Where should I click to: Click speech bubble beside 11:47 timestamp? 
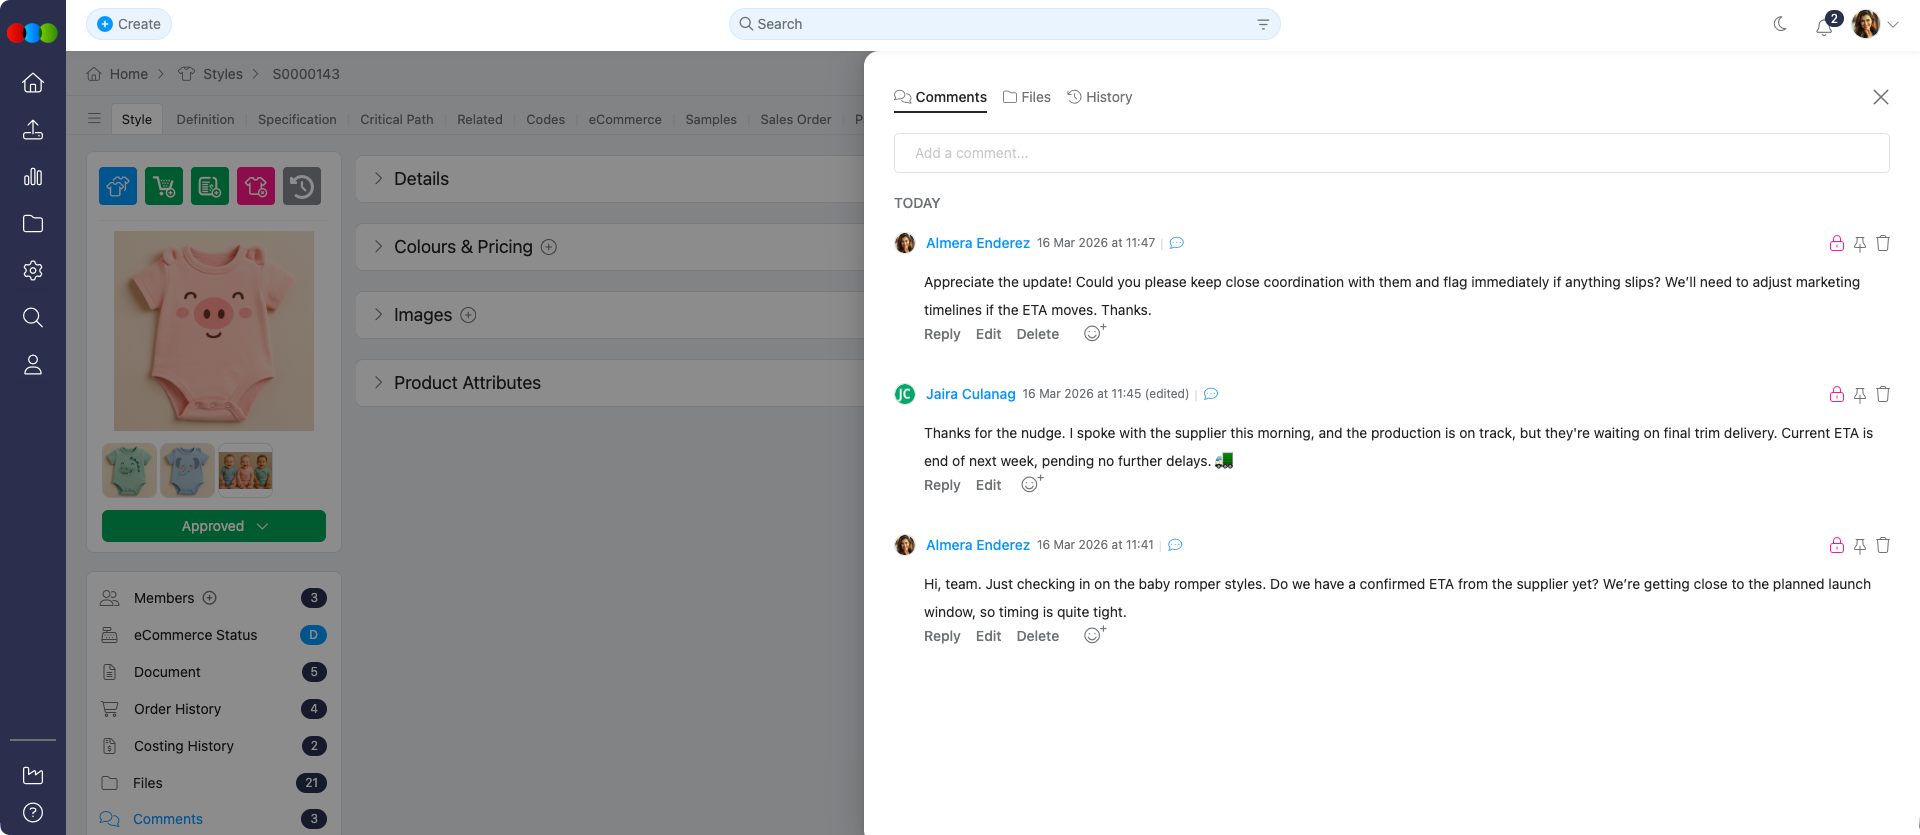1177,243
